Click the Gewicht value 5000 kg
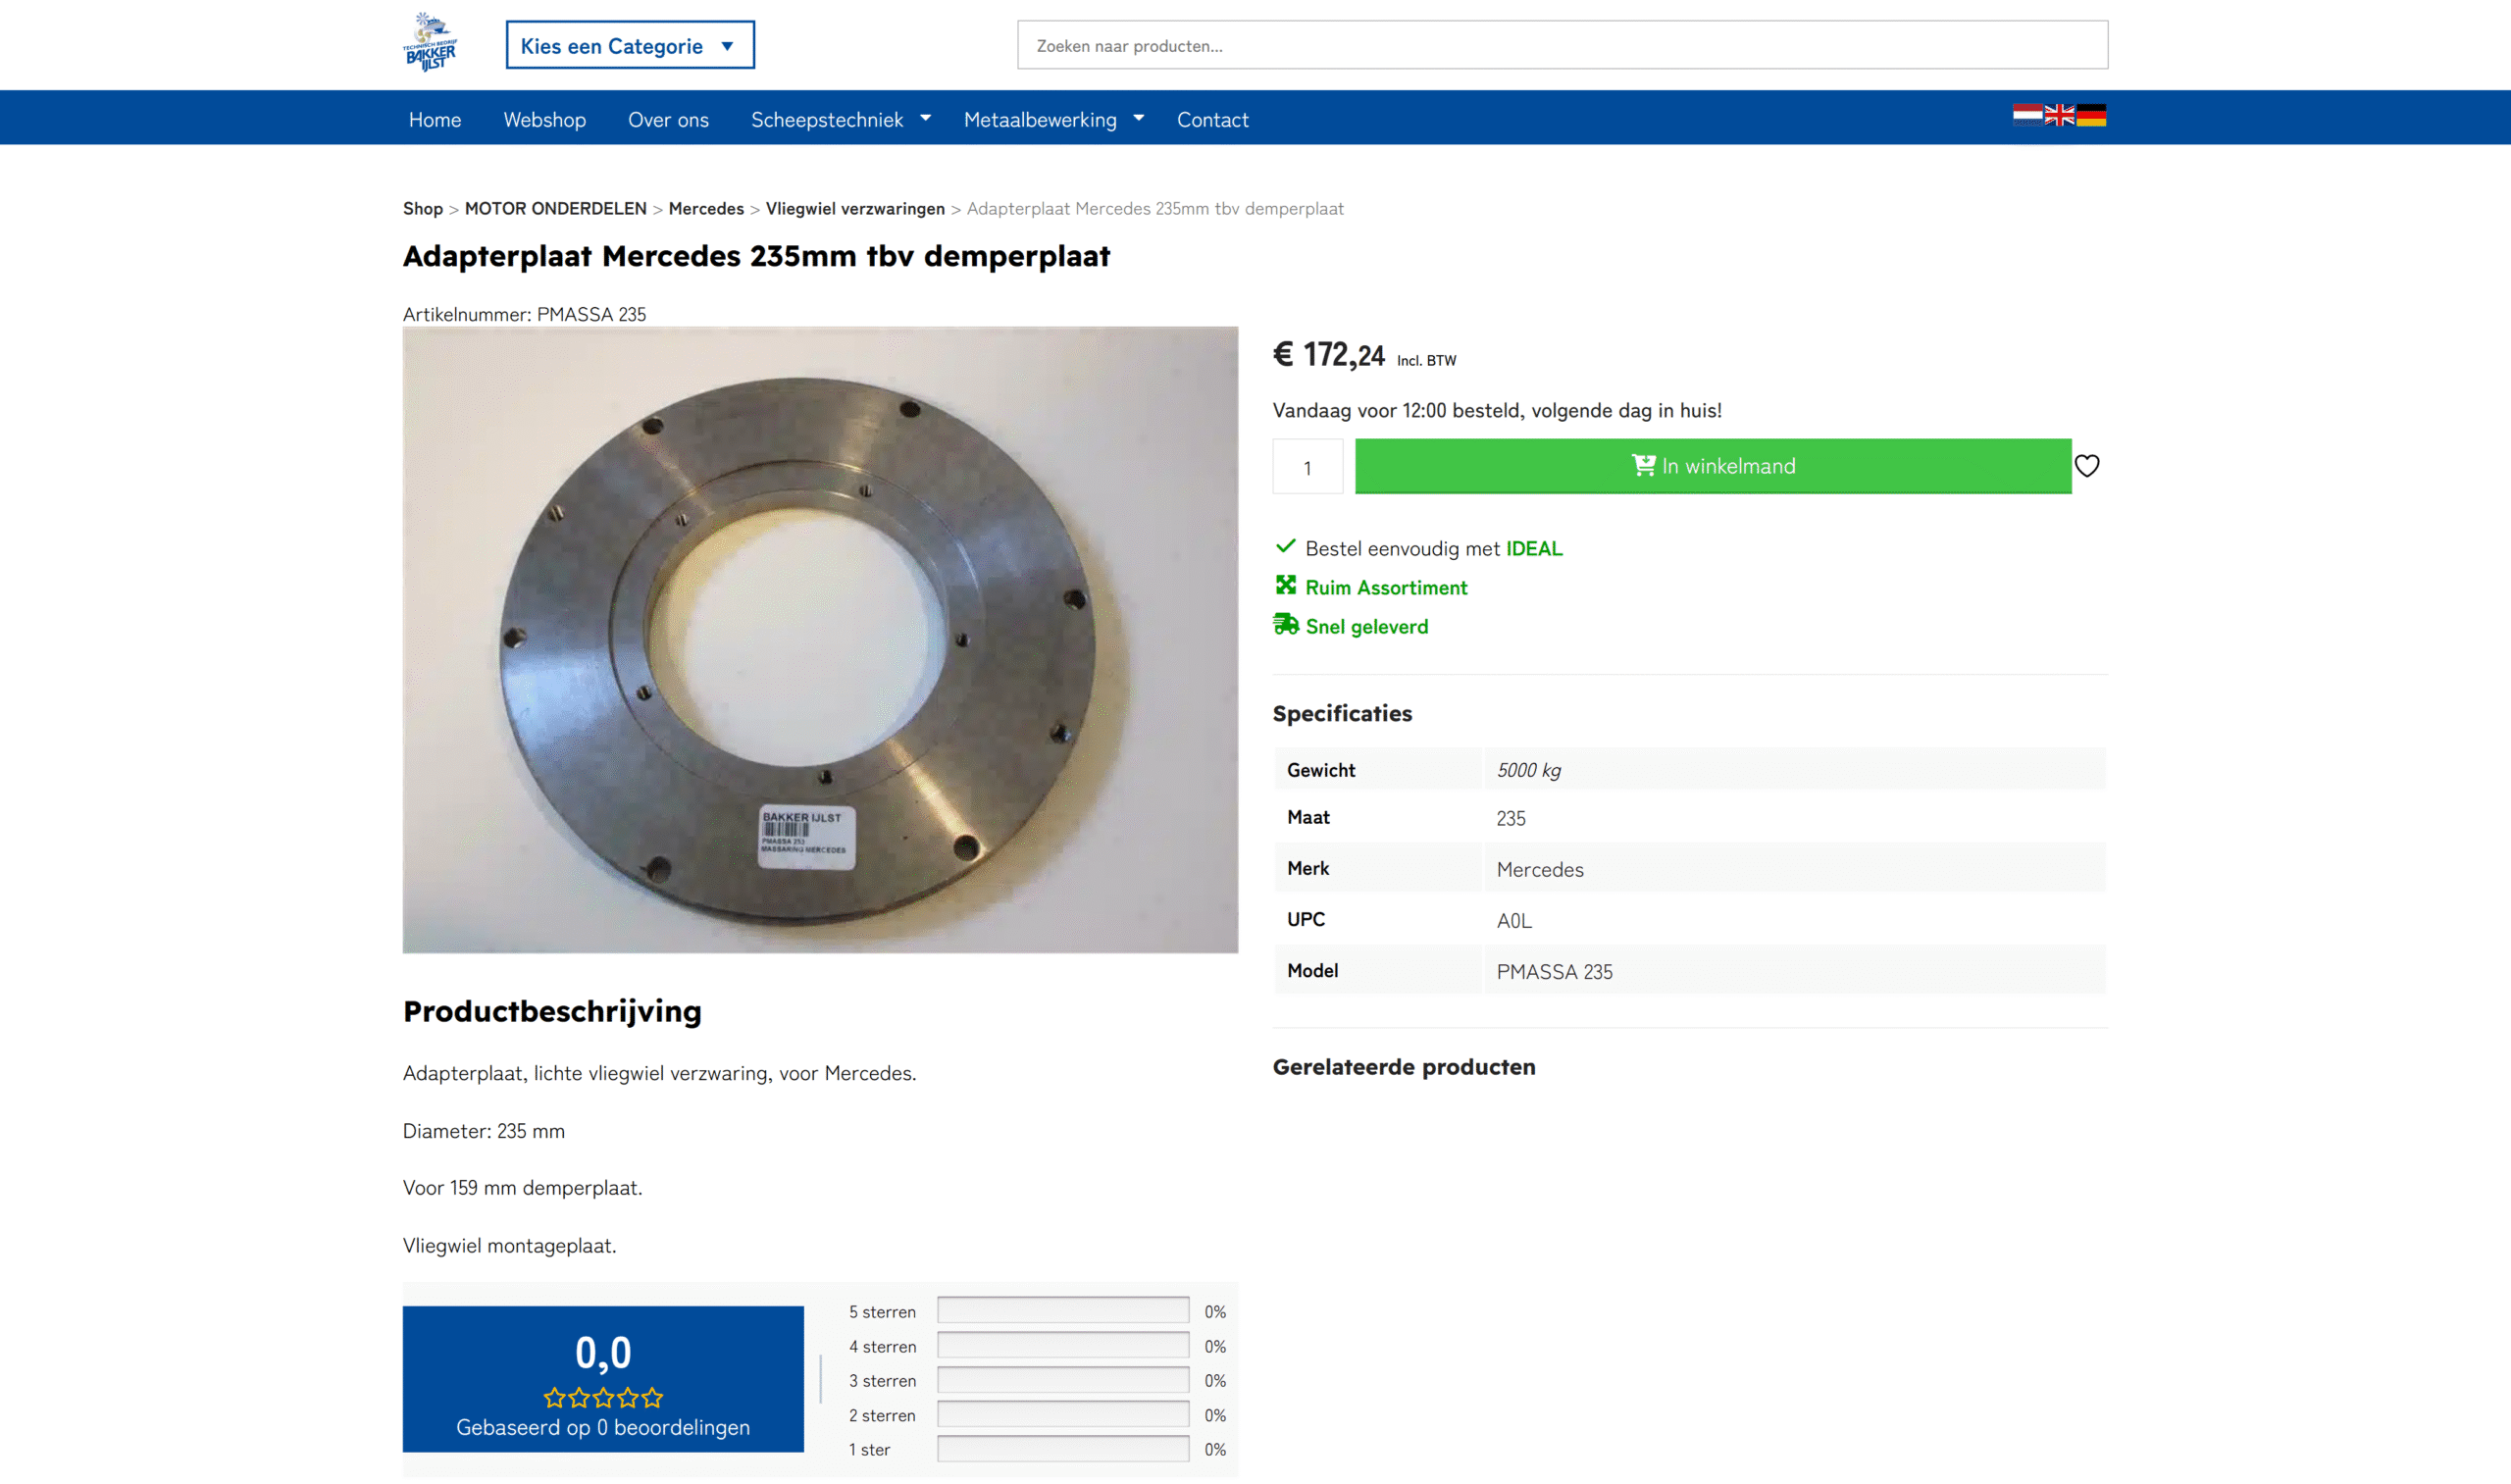The image size is (2511, 1484). [x=1529, y=770]
